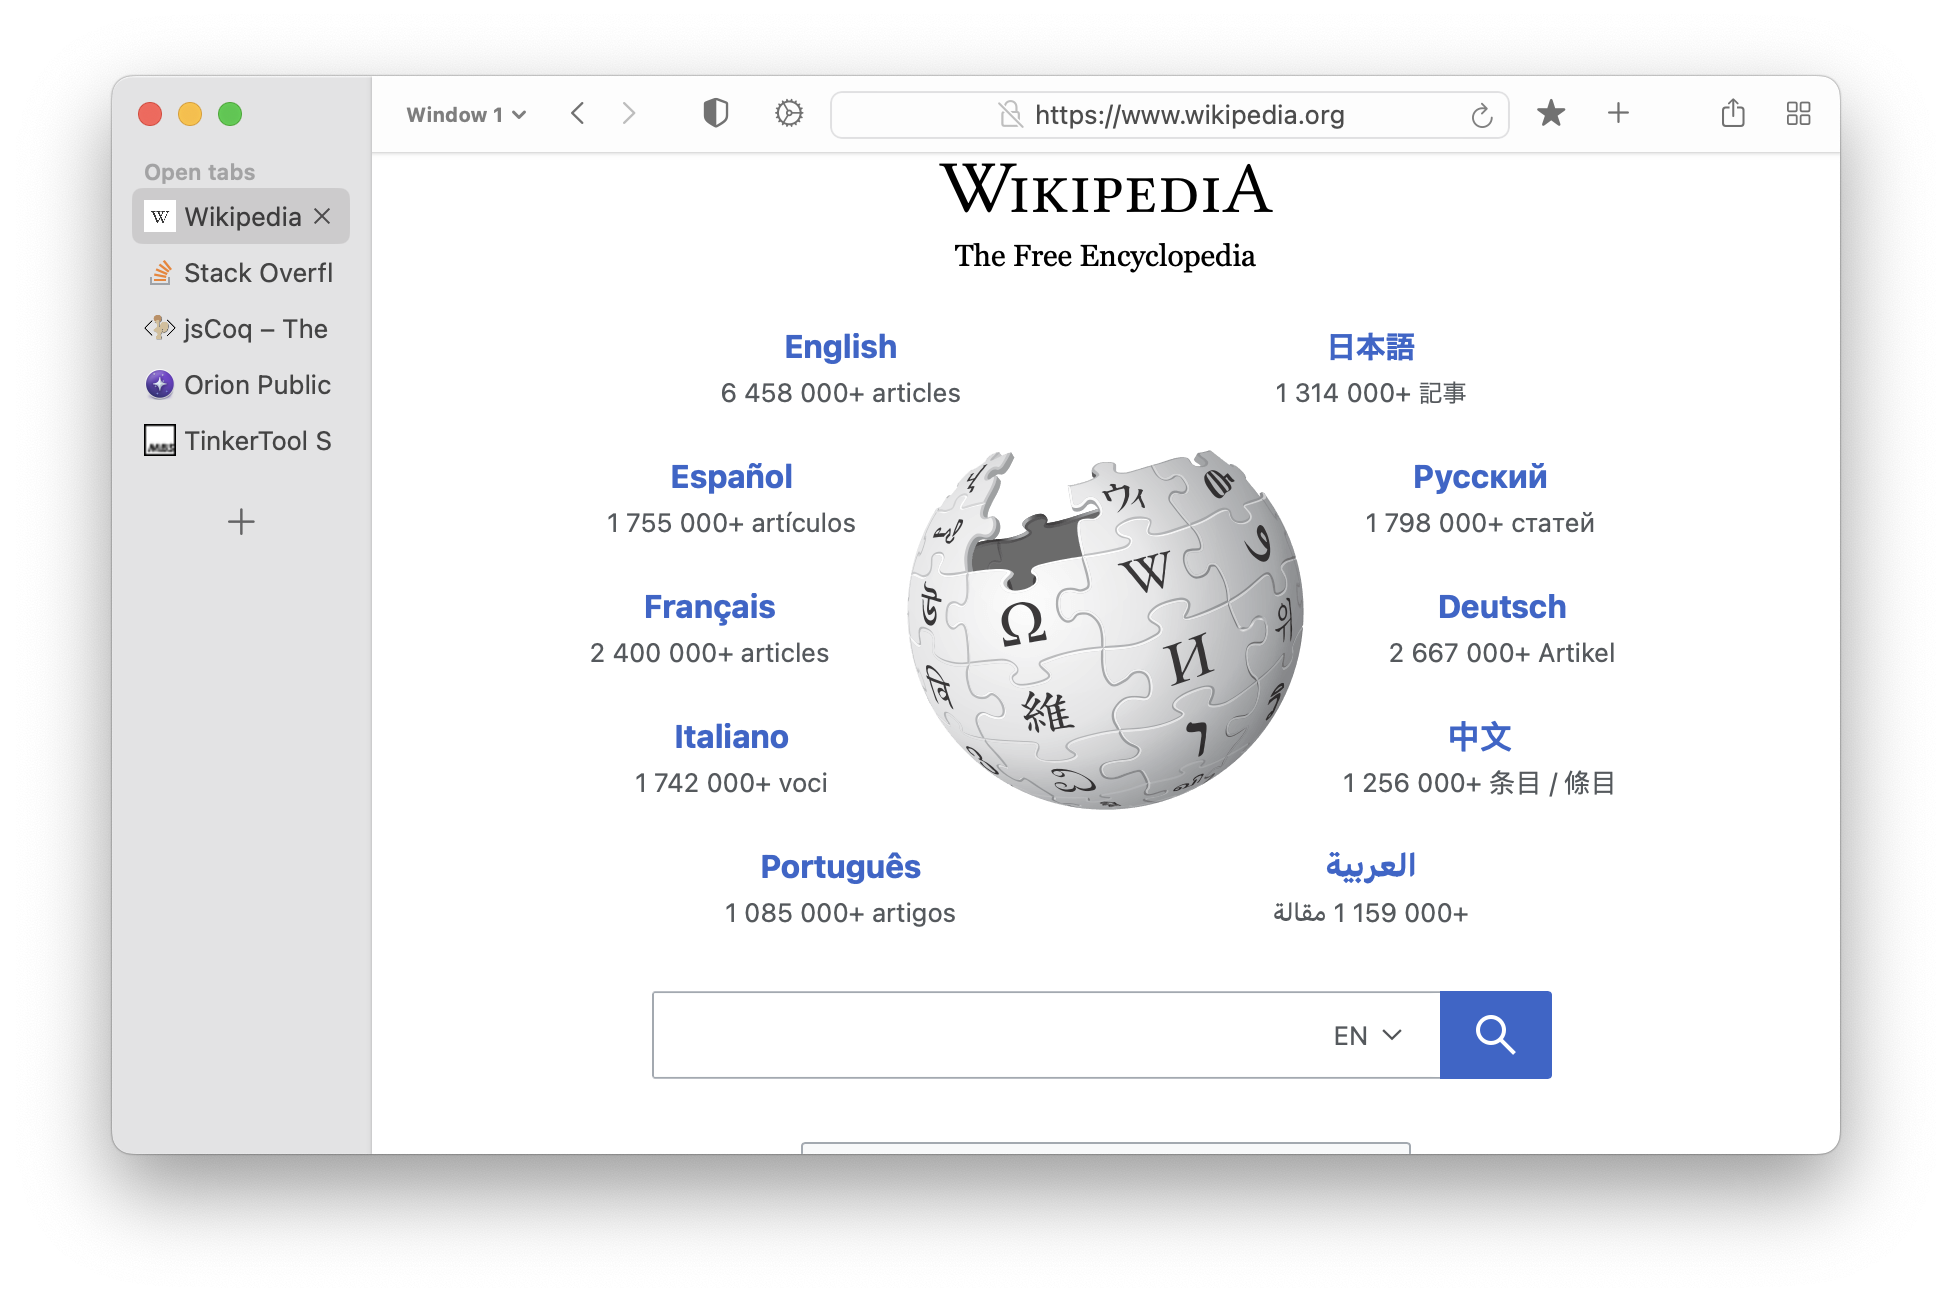Screen dimensions: 1952x1302
Task: Click the blue search magnifier button
Action: tap(1495, 1035)
